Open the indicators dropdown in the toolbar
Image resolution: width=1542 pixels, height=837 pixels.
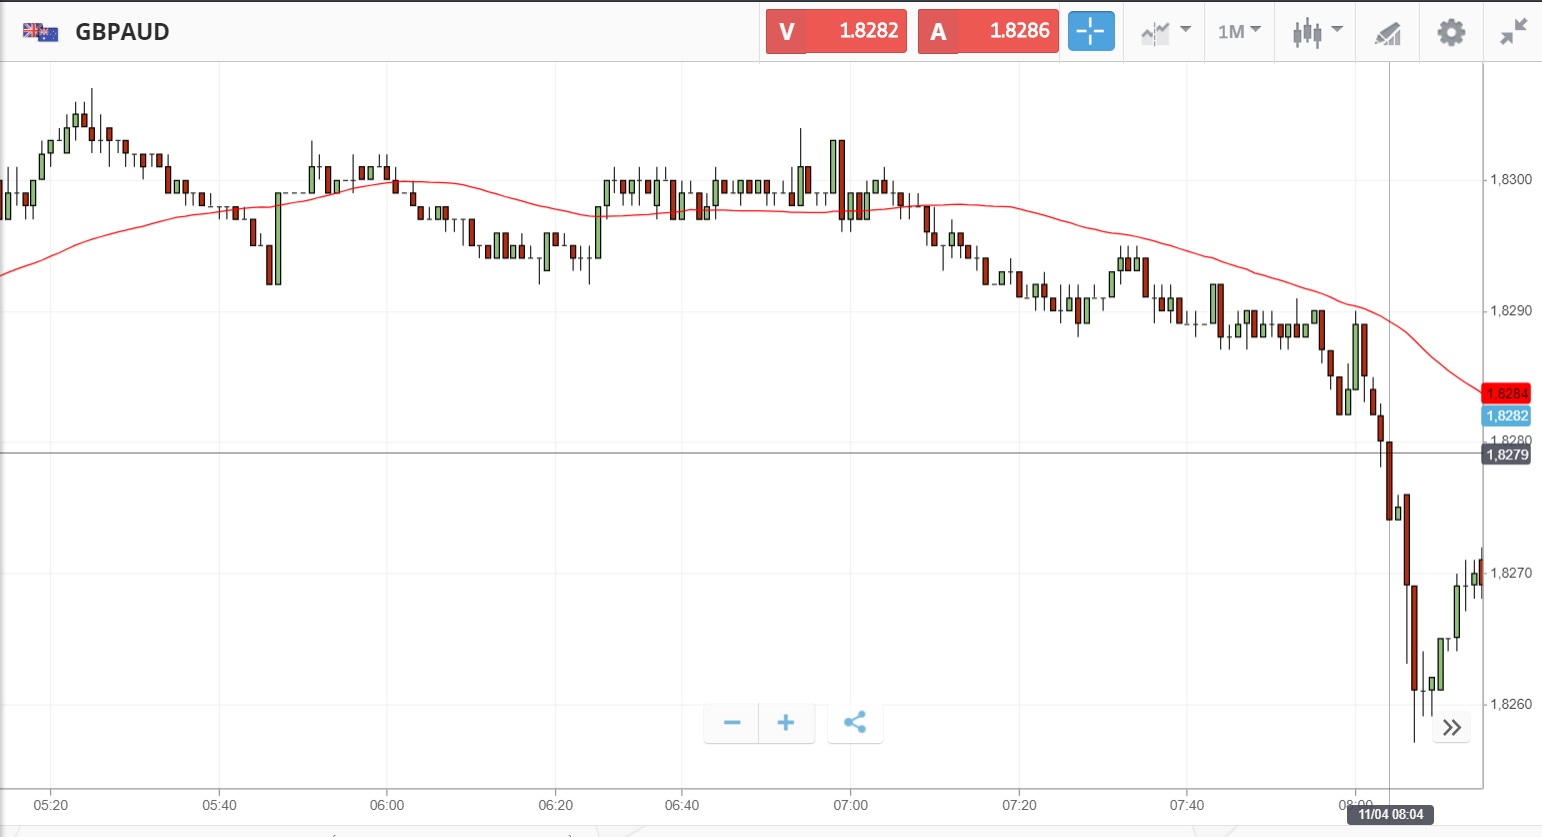coord(1166,32)
